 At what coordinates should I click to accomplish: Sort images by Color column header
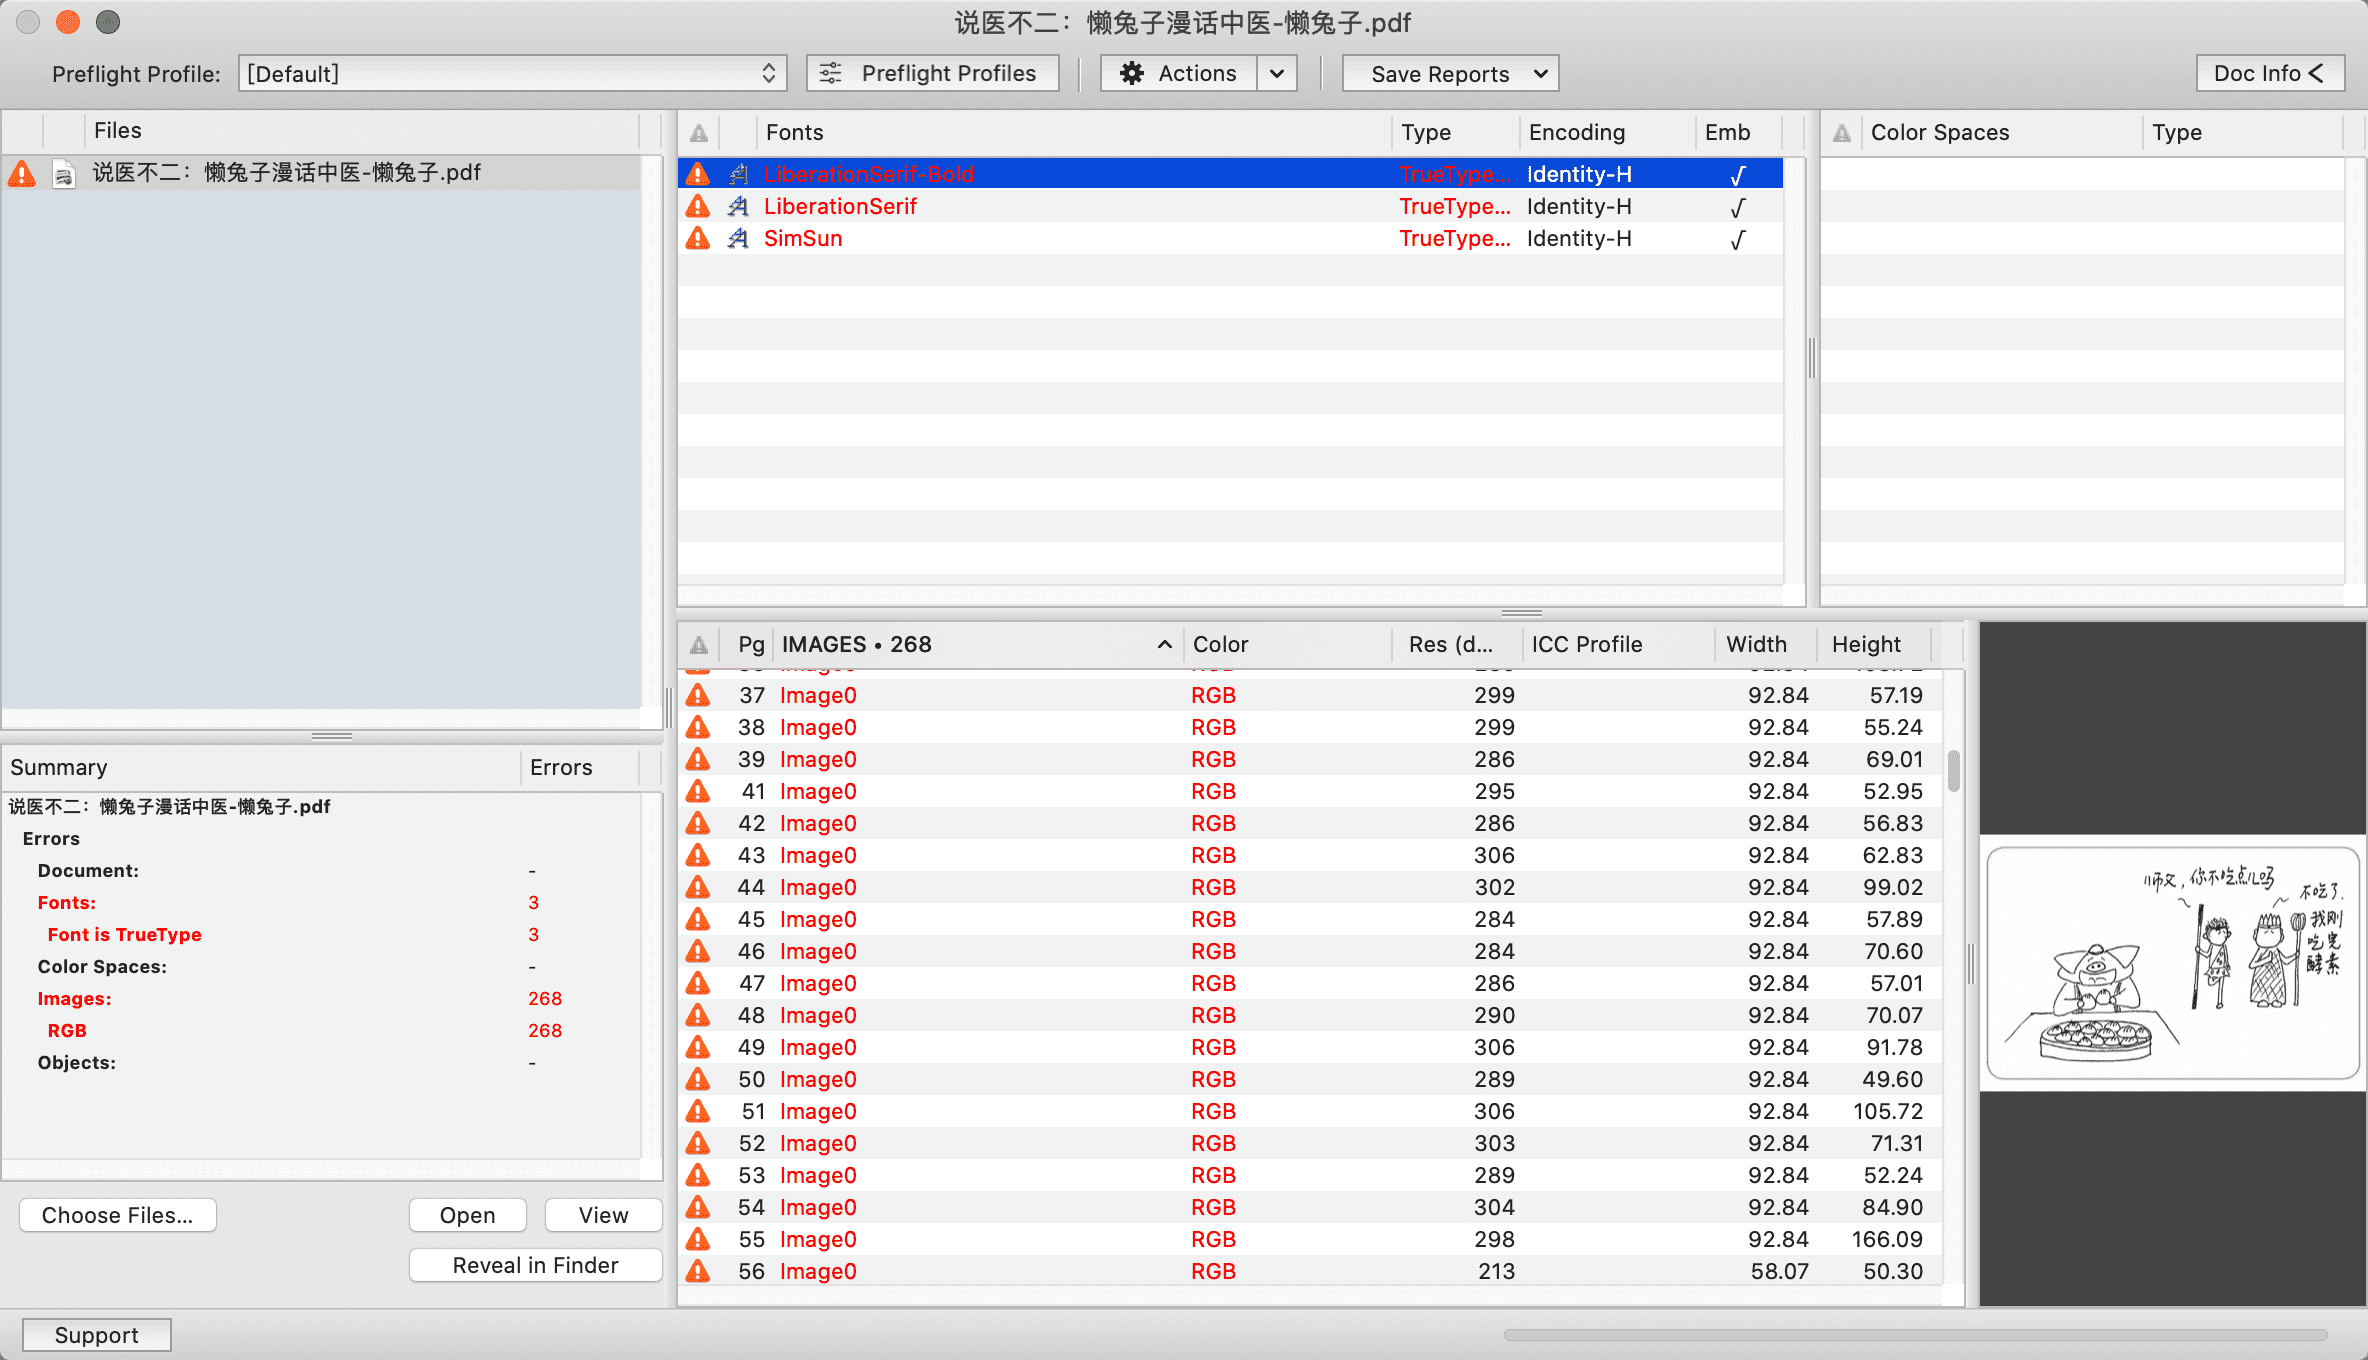click(x=1287, y=645)
